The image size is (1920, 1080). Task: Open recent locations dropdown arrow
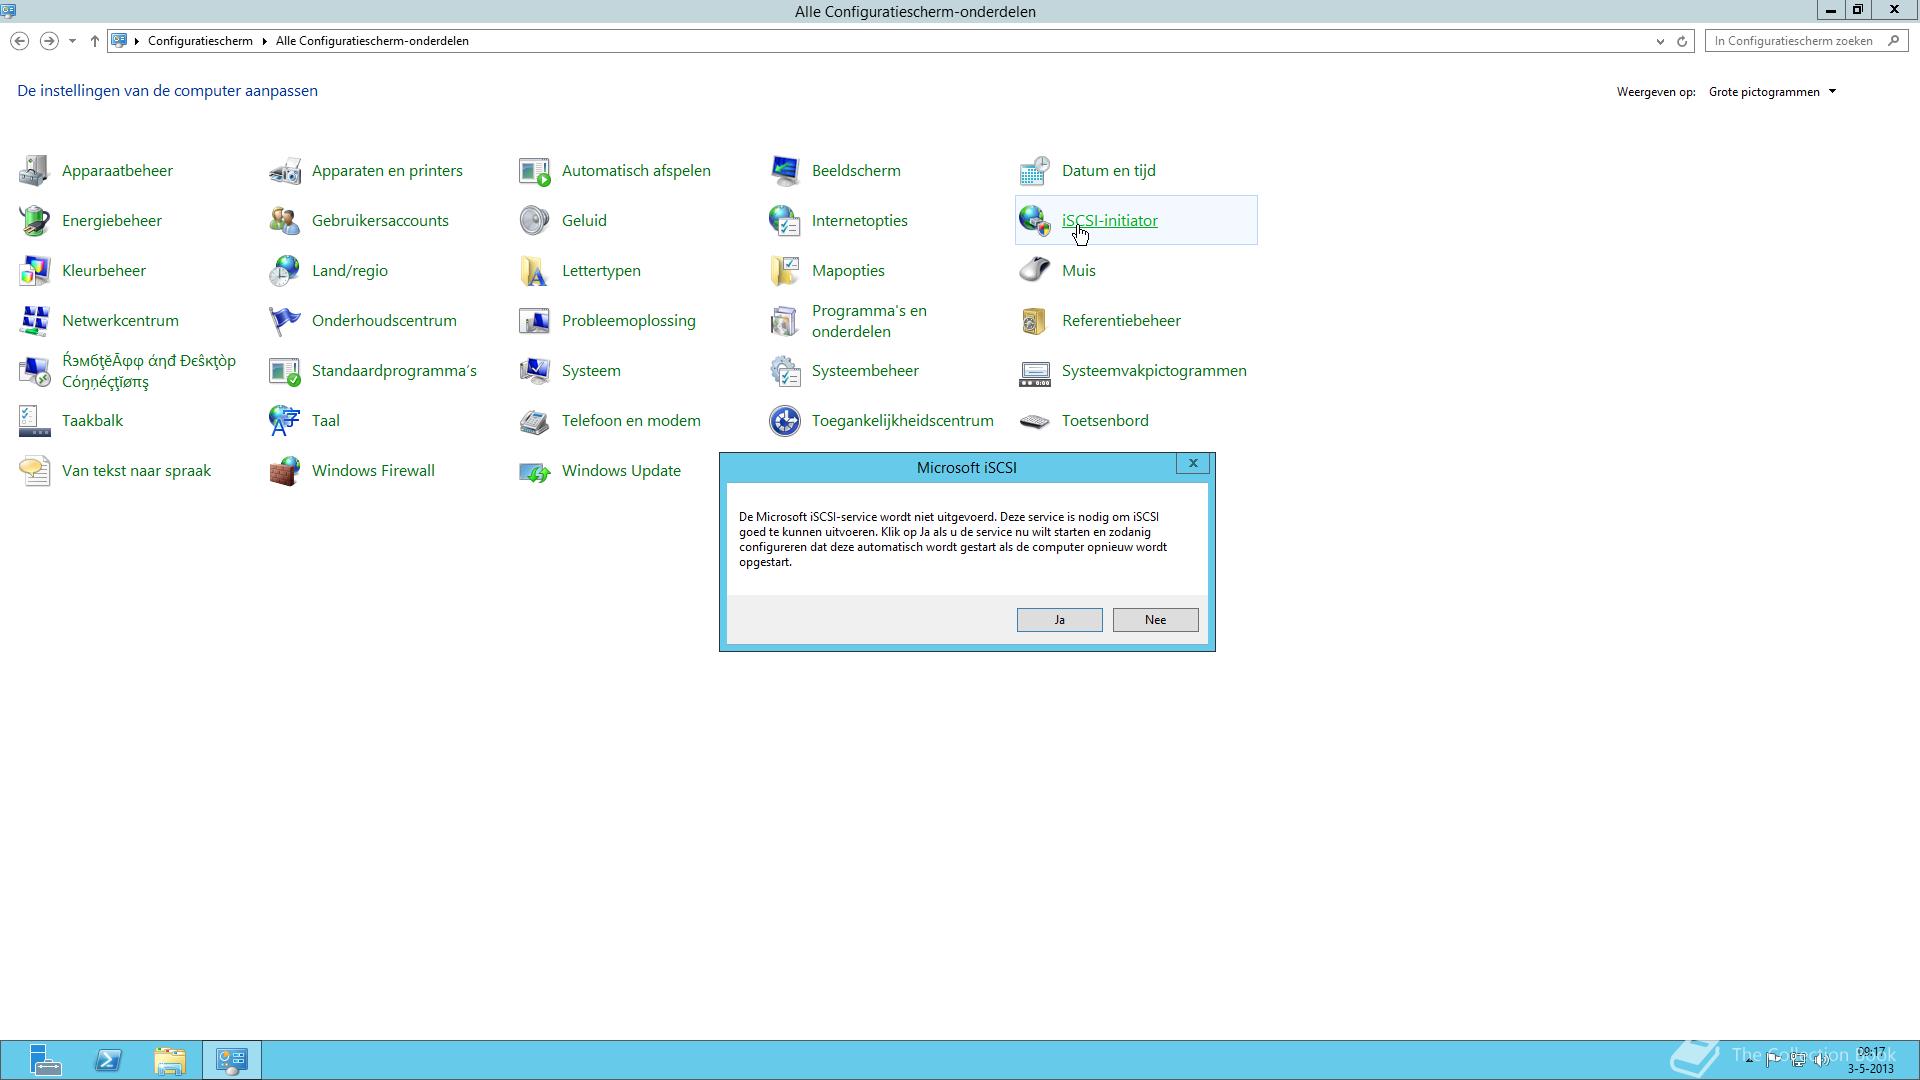[x=72, y=41]
